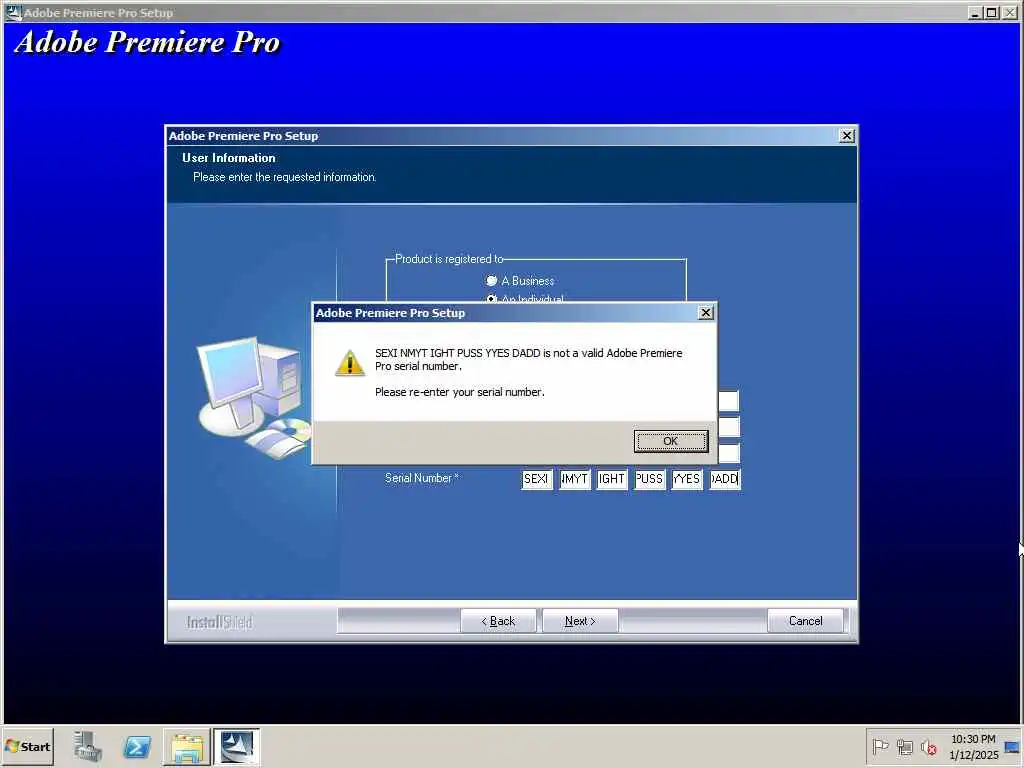Screen dimensions: 1024x768
Task: Click the Back button in setup wizard
Action: coord(498,621)
